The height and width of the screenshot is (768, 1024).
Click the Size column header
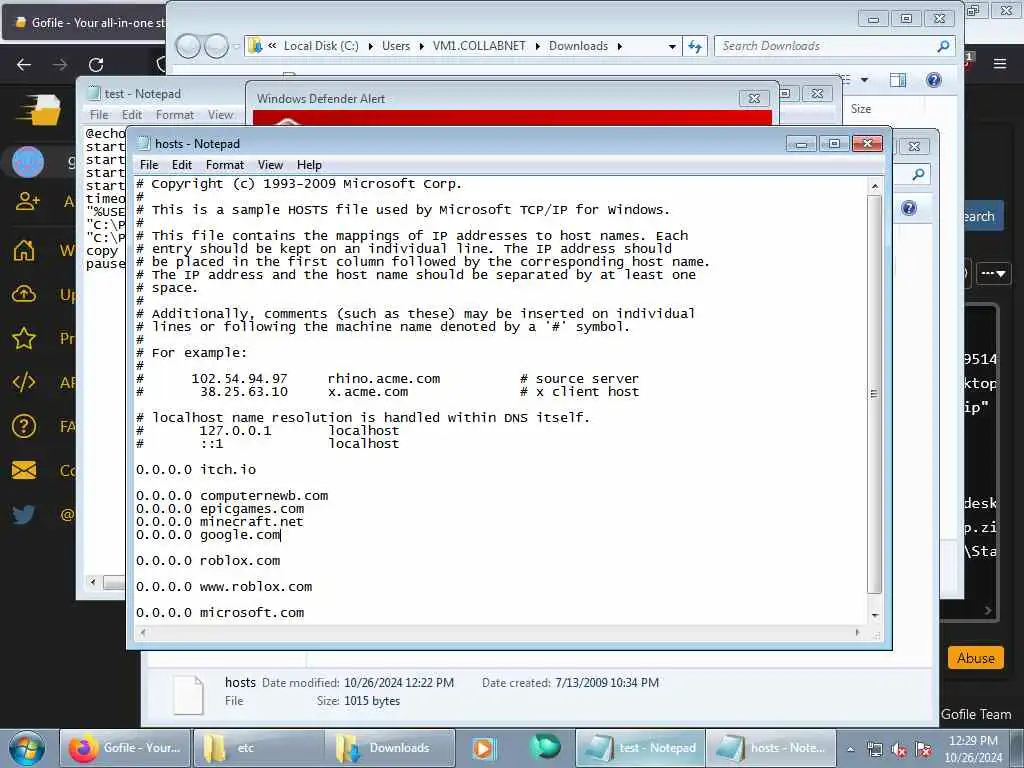pos(861,108)
